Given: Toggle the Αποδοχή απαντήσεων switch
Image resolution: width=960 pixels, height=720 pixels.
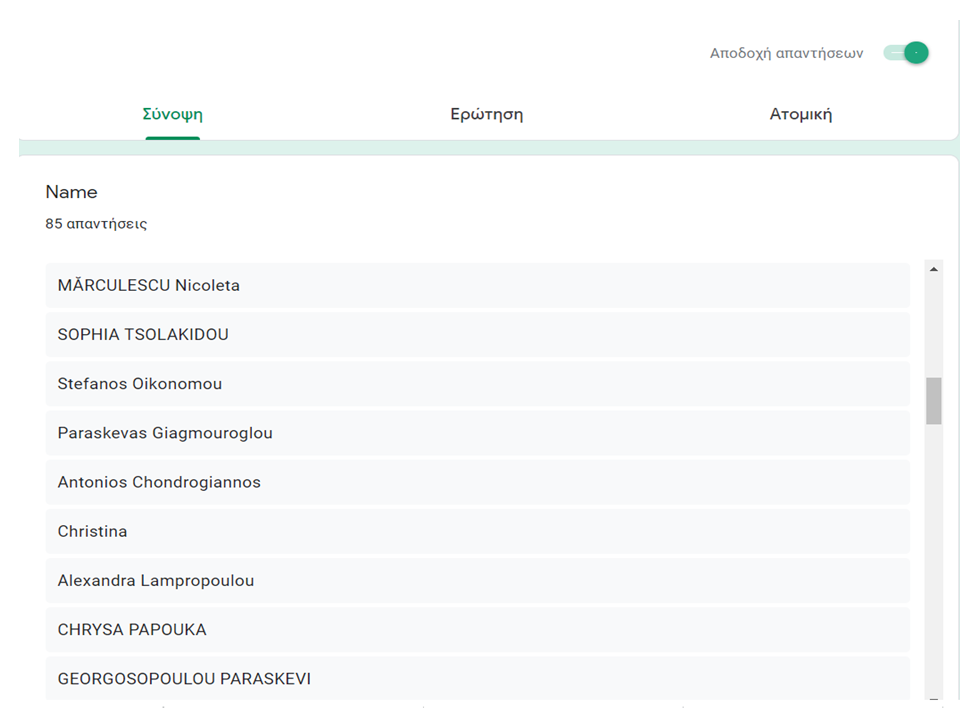Looking at the screenshot, I should [x=907, y=53].
